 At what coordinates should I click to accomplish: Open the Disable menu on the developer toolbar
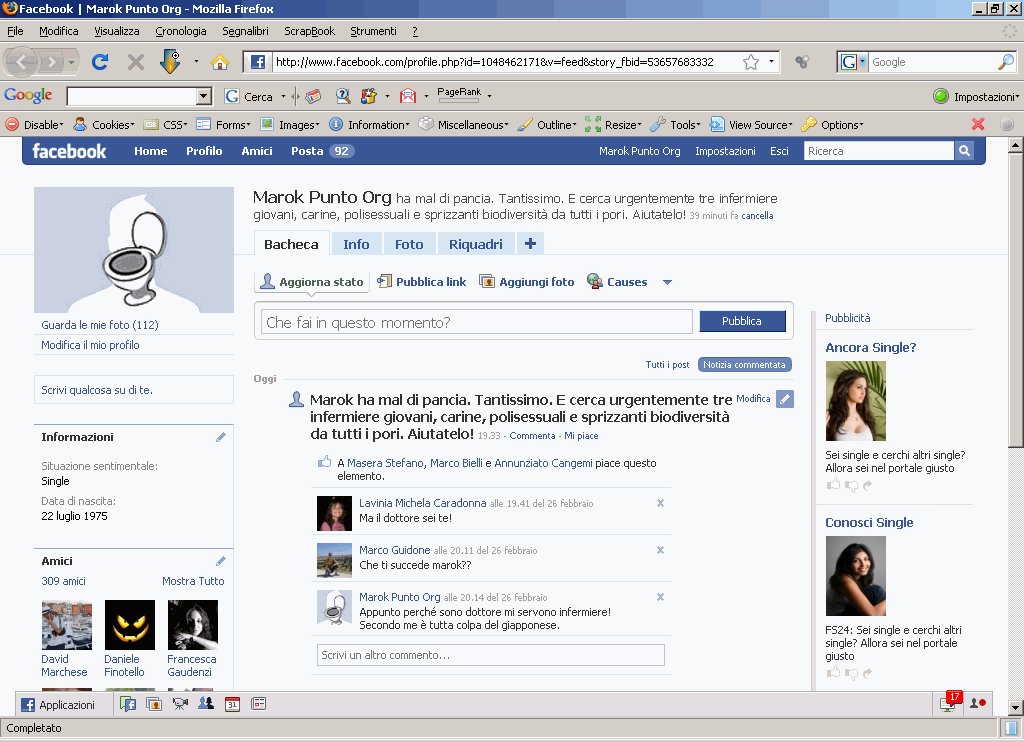coord(35,125)
